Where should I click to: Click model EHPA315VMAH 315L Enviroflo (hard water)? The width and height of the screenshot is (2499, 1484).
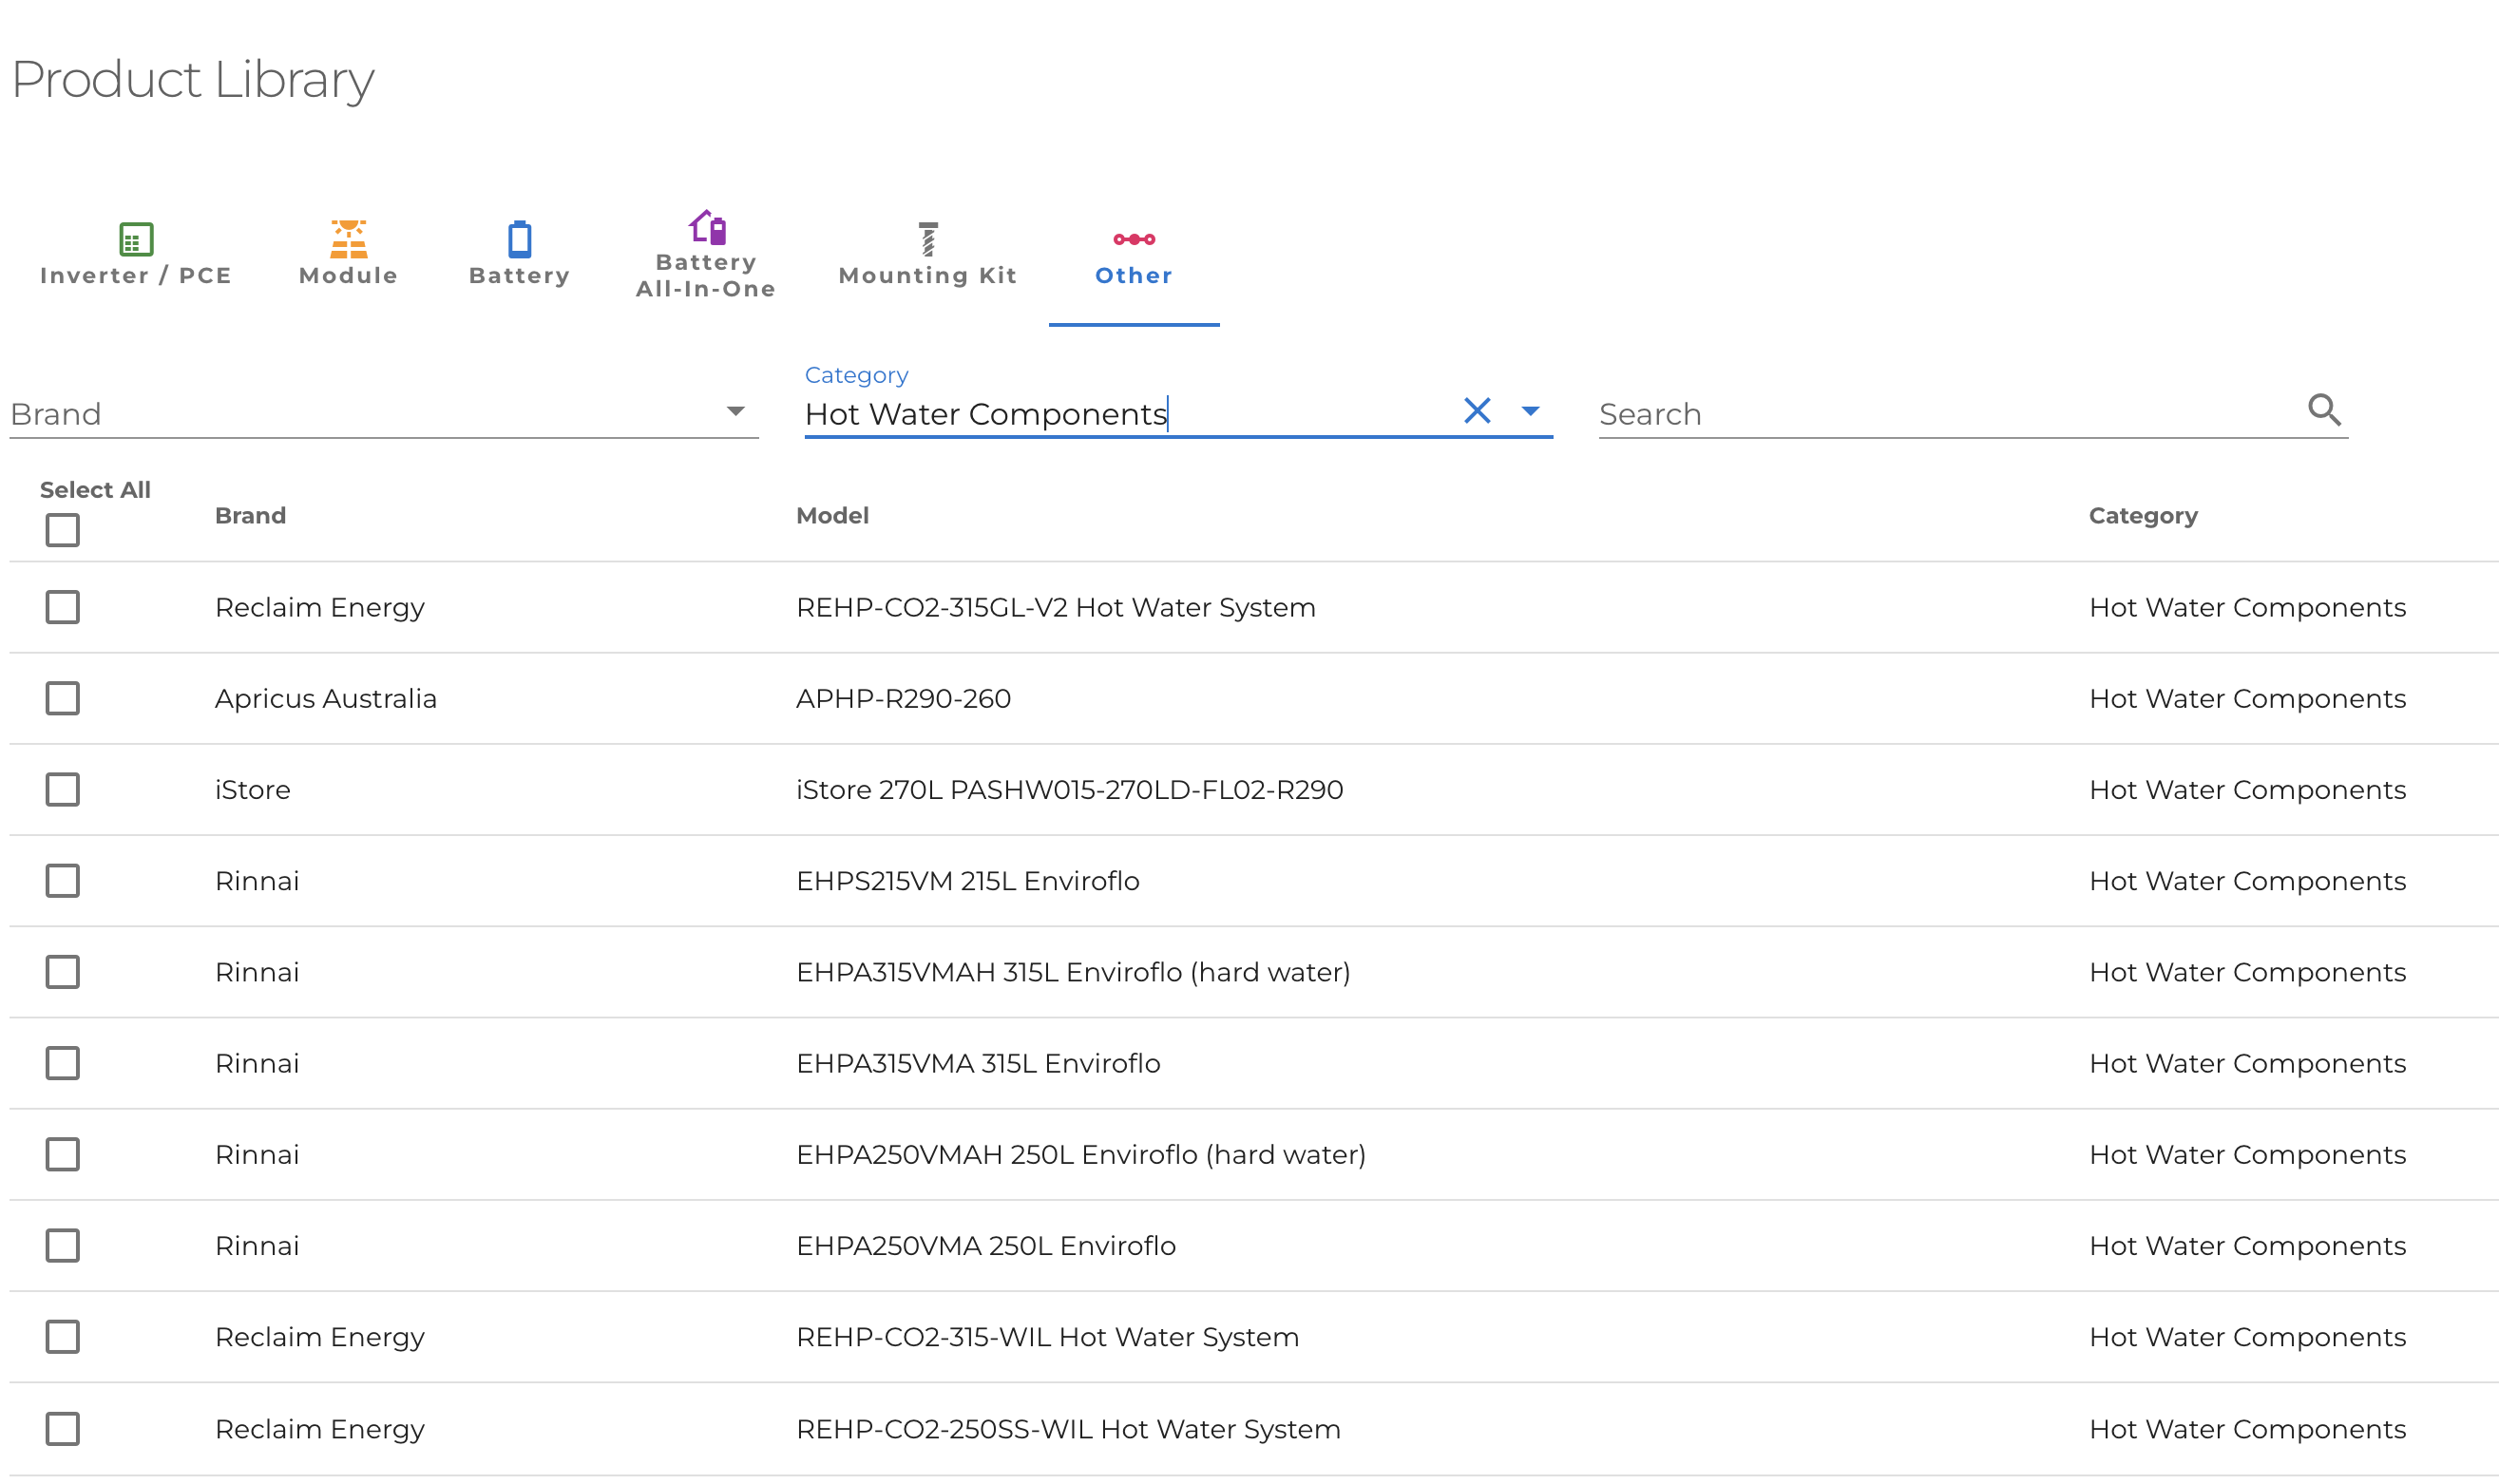click(x=1073, y=972)
